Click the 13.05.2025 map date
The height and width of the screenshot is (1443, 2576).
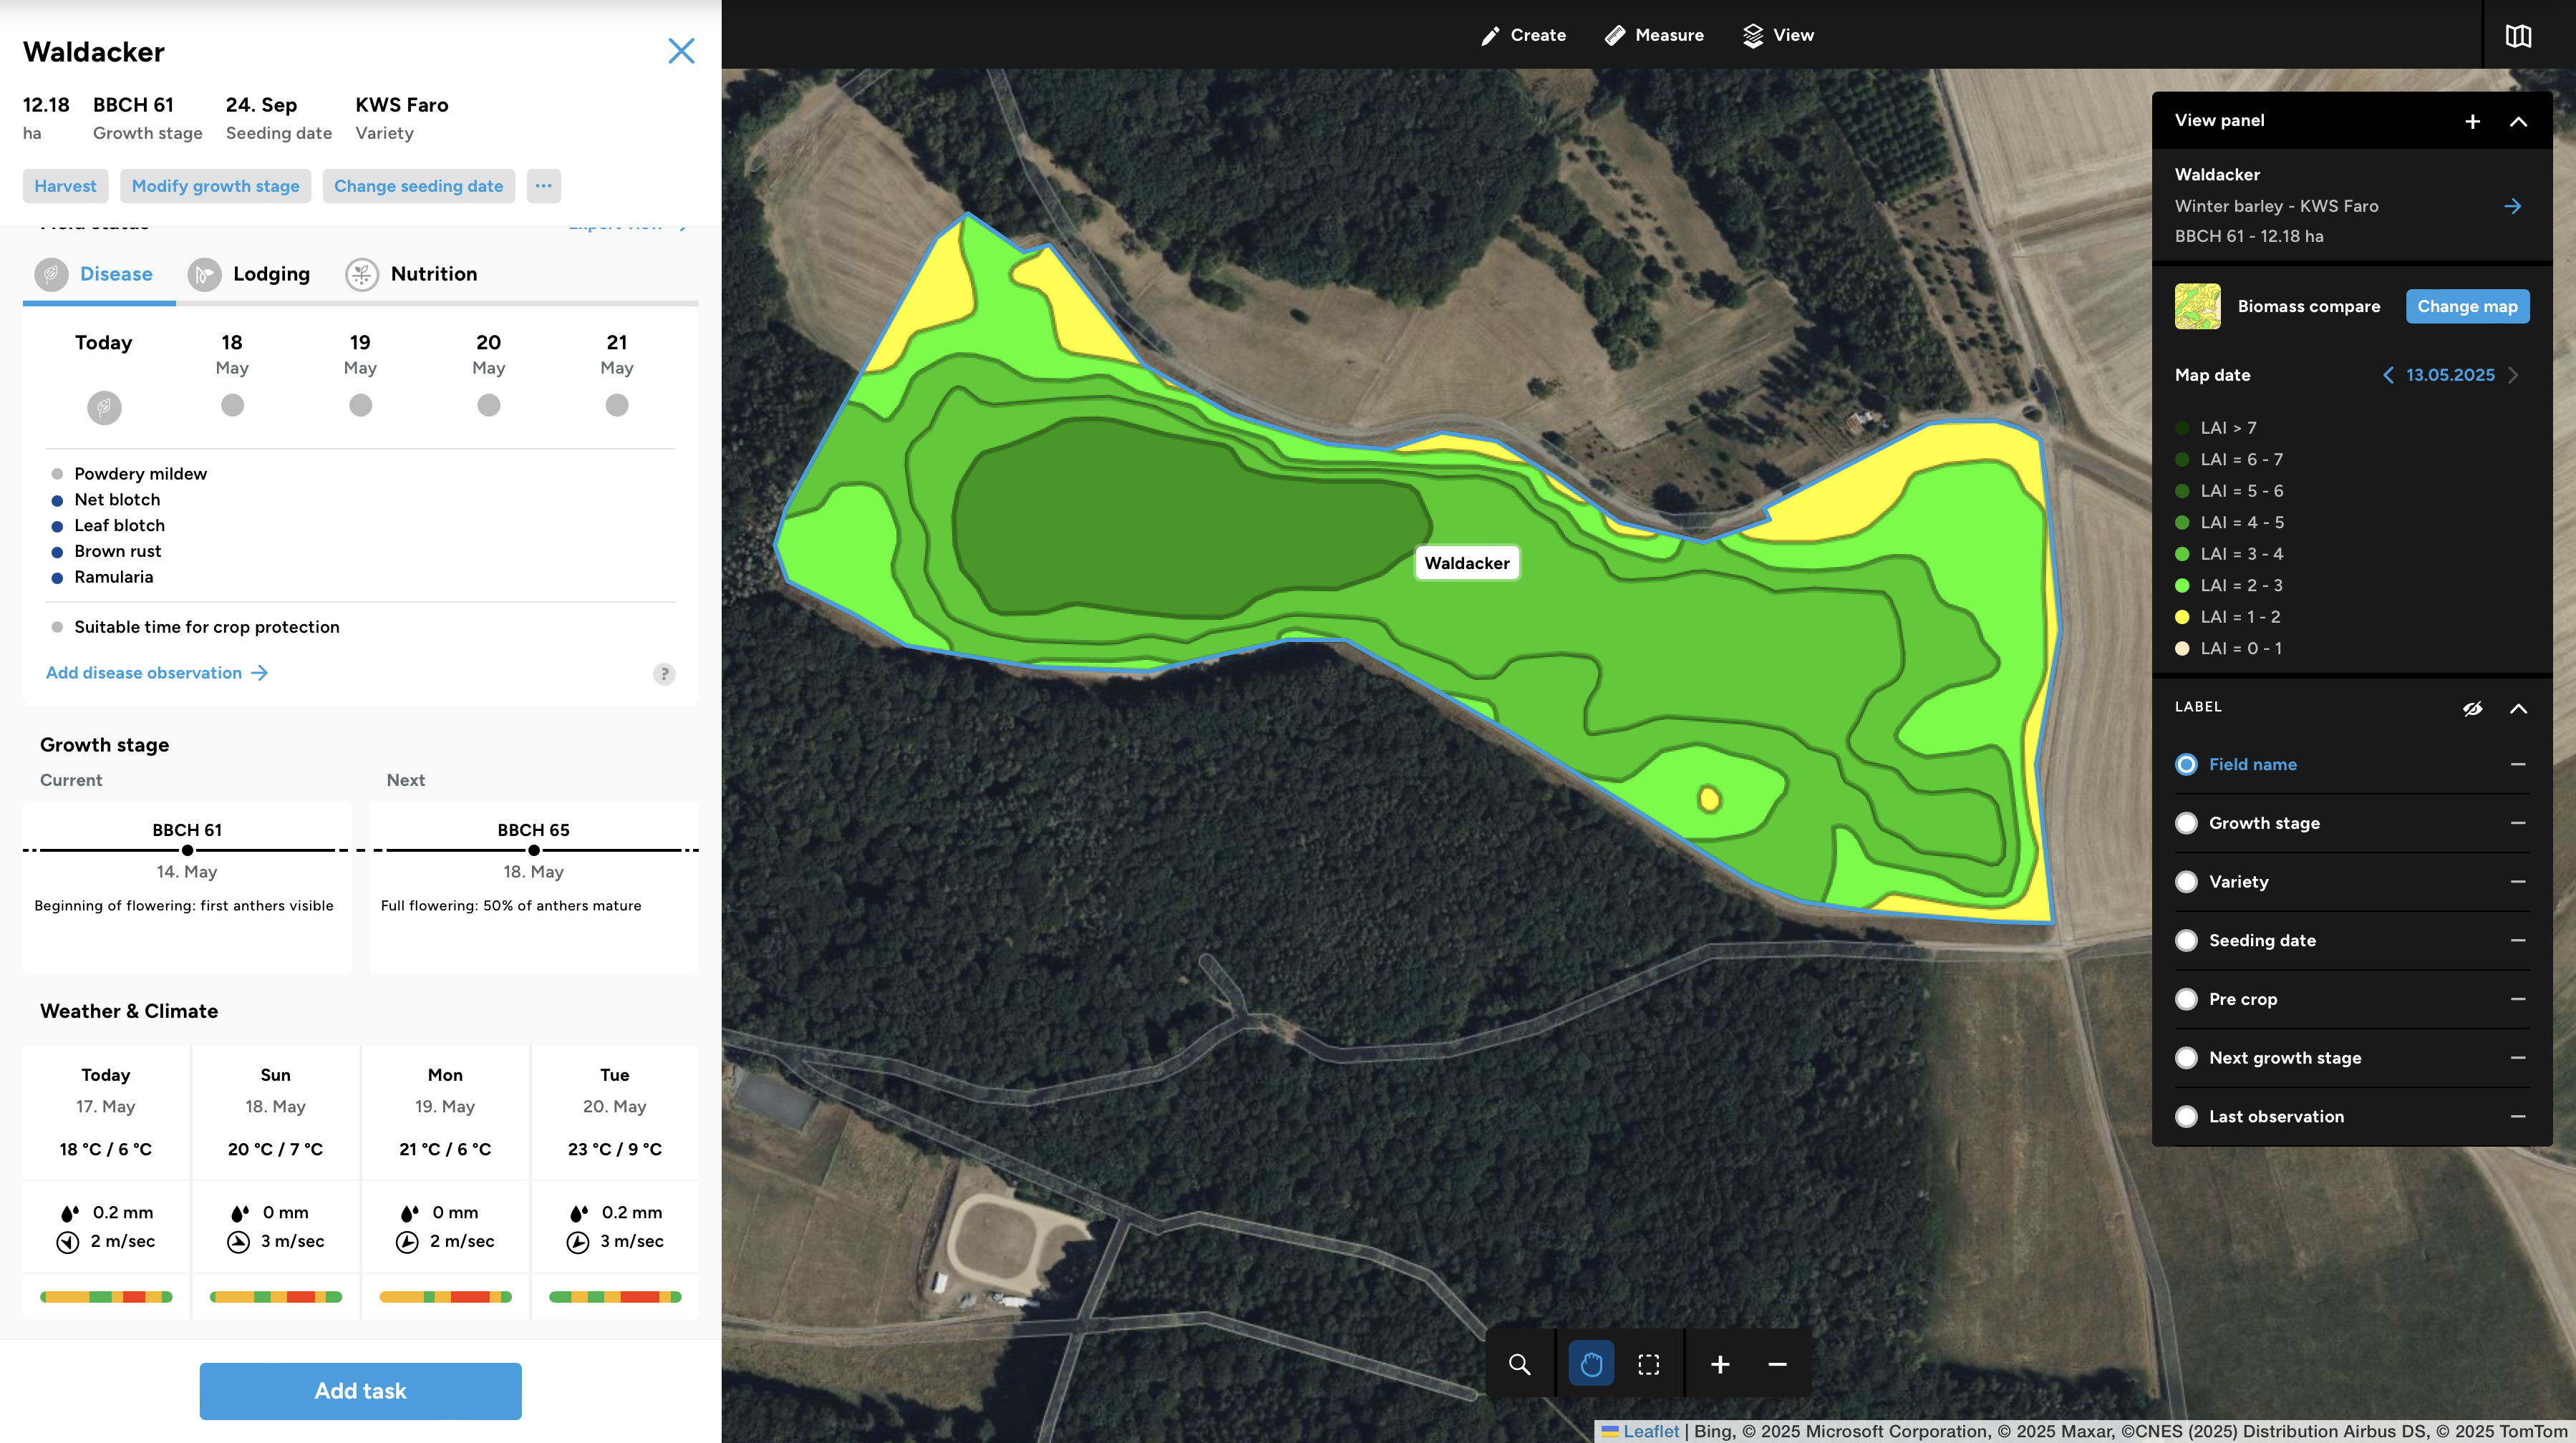(2450, 375)
